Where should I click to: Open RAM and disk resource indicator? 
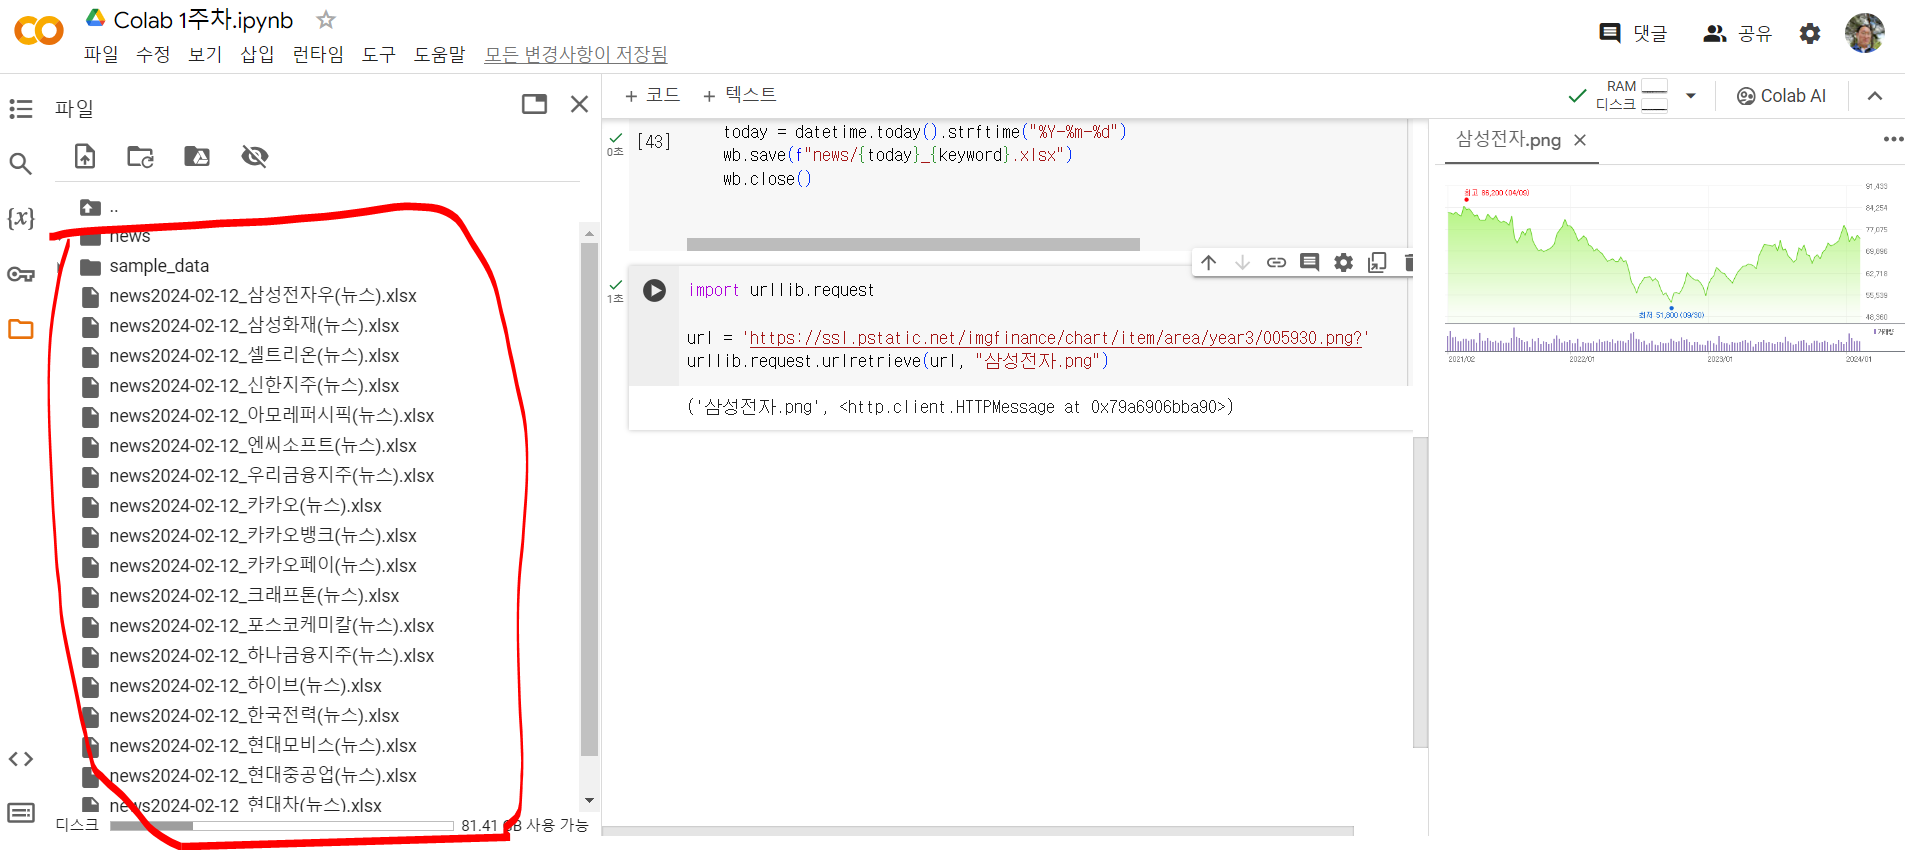tap(1632, 95)
